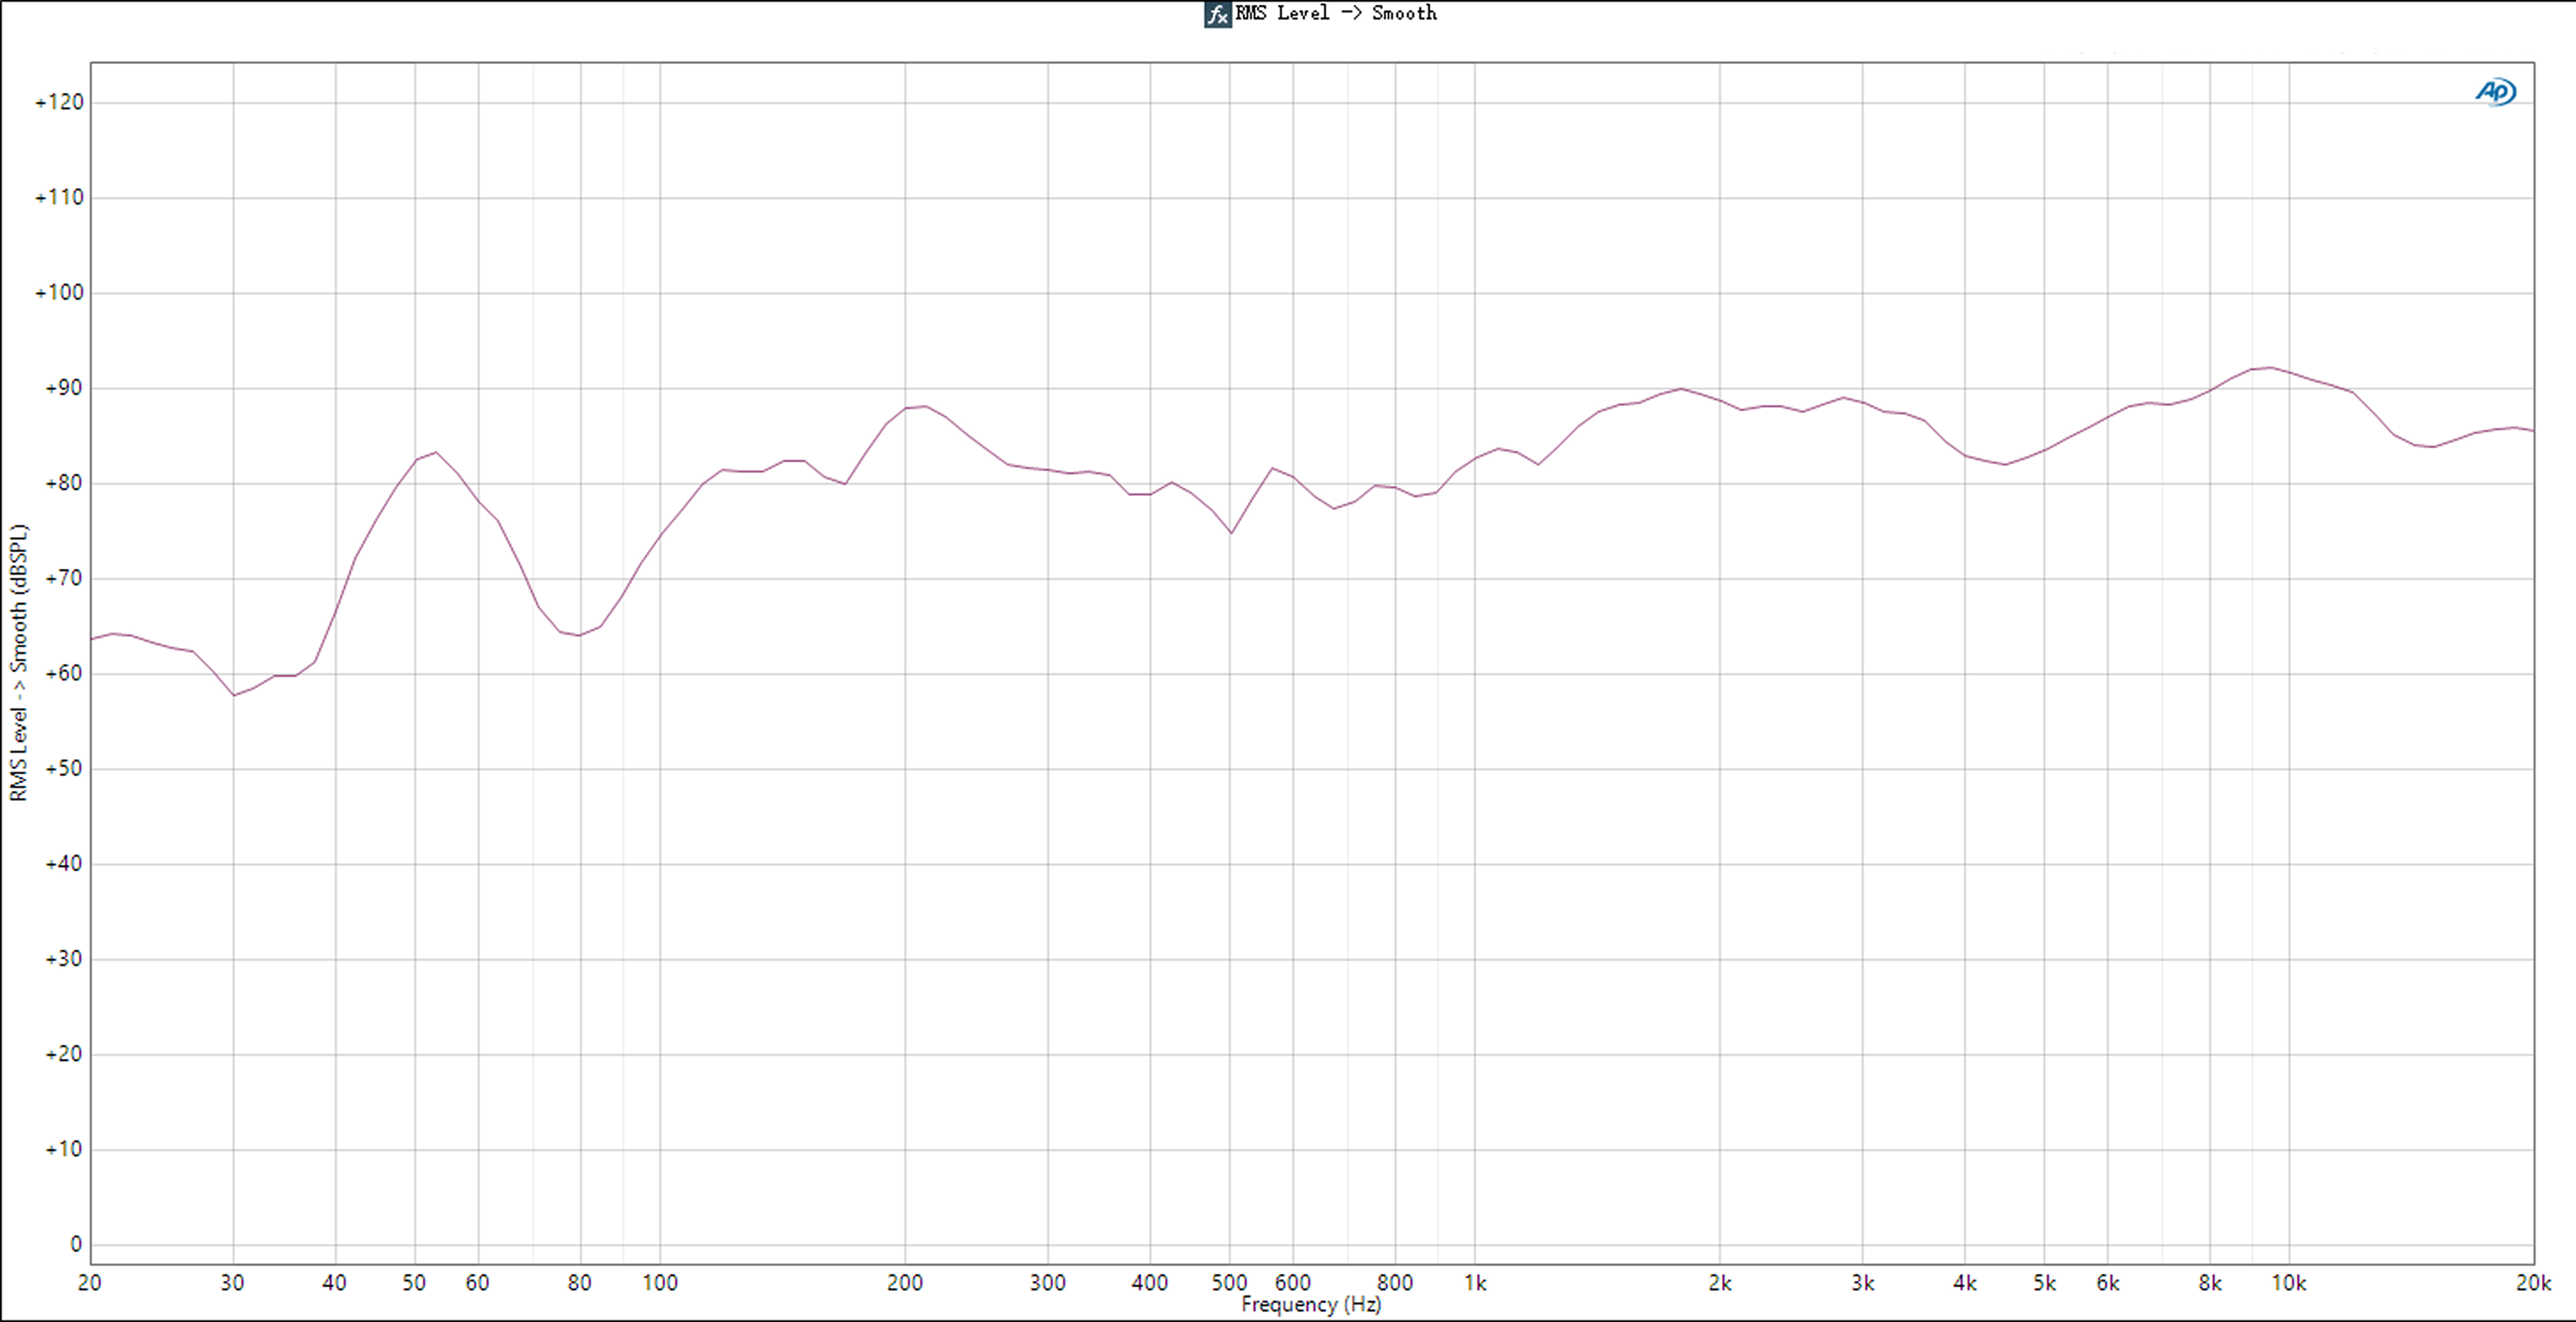Image resolution: width=2576 pixels, height=1322 pixels.
Task: Click the +40 y-axis tick label
Action: click(63, 864)
